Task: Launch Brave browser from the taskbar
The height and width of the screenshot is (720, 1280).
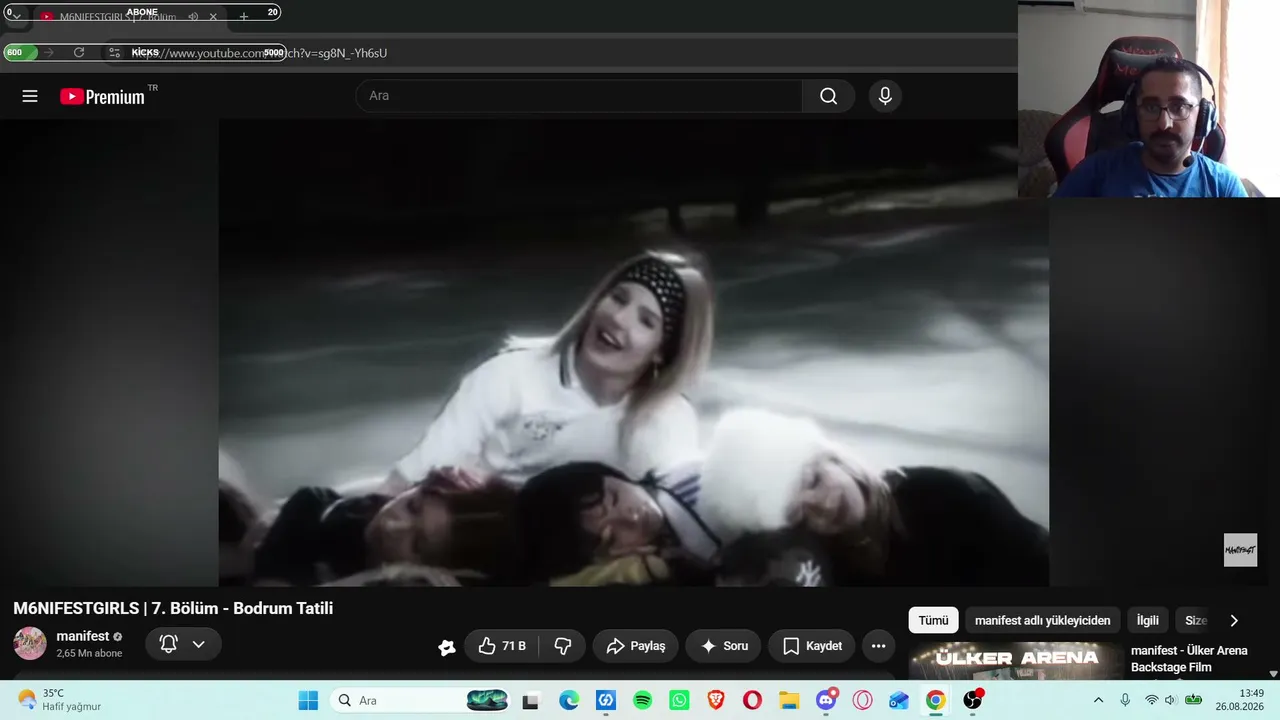Action: pos(716,701)
